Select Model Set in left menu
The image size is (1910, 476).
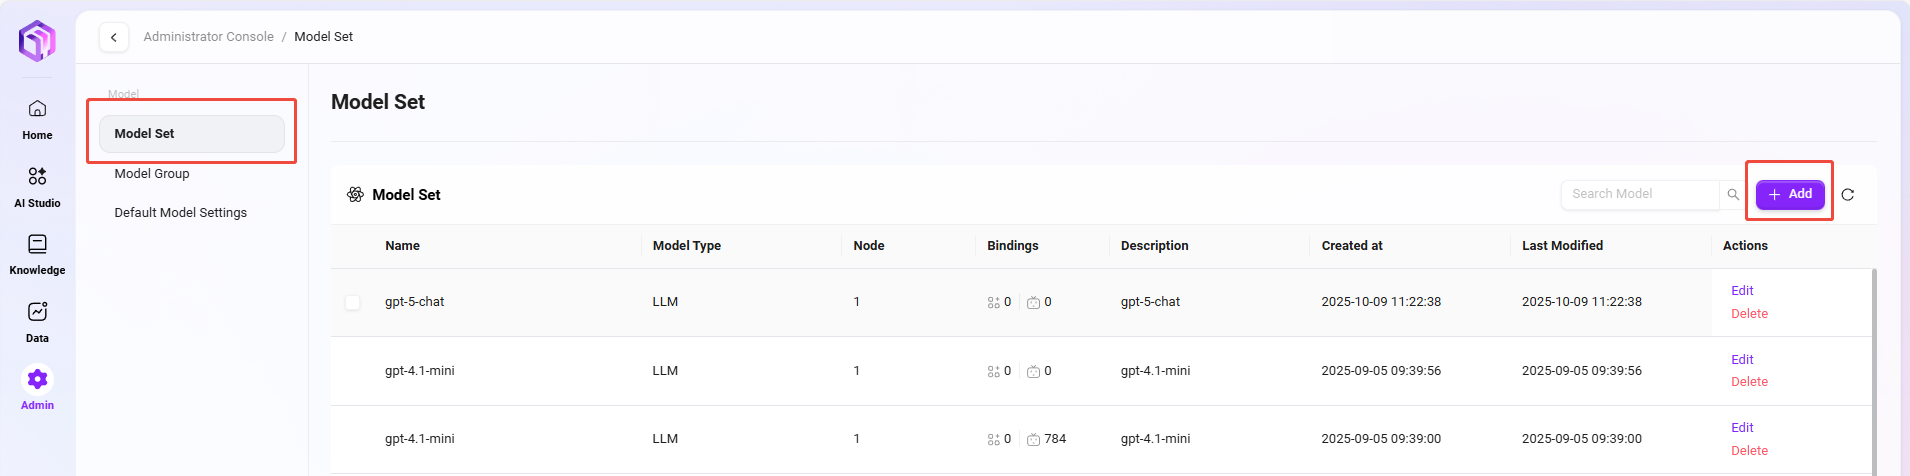191,134
